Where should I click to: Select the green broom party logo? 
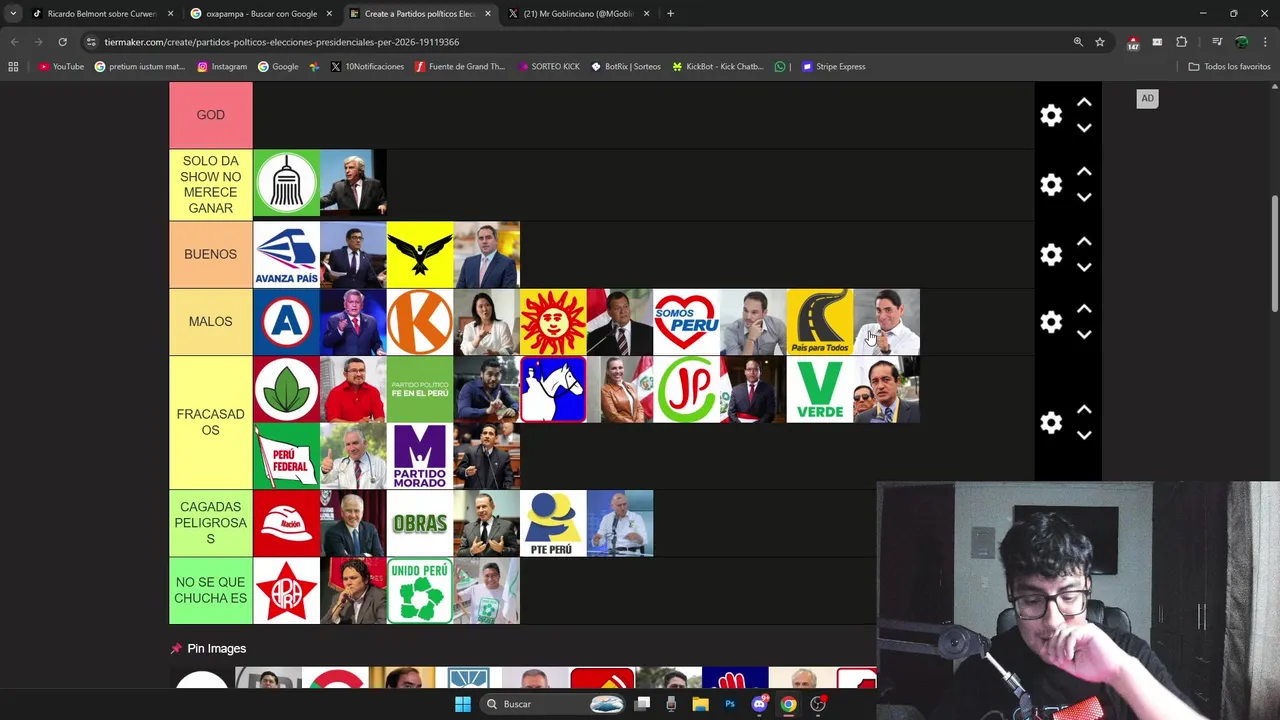tap(286, 184)
